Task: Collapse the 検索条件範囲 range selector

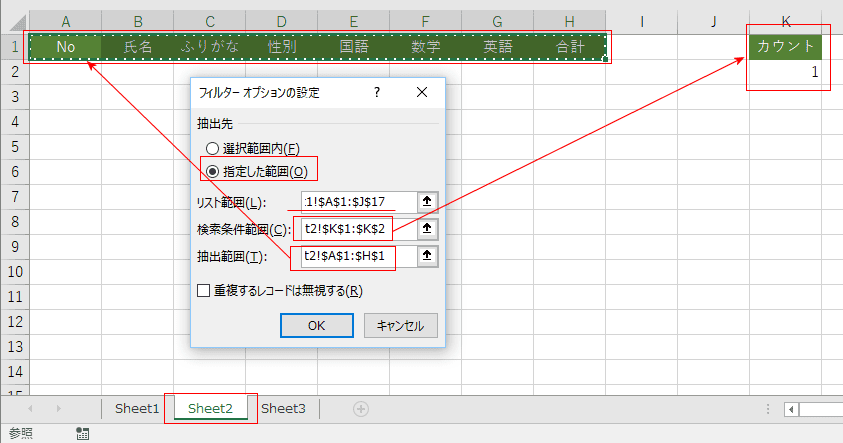Action: 427,228
